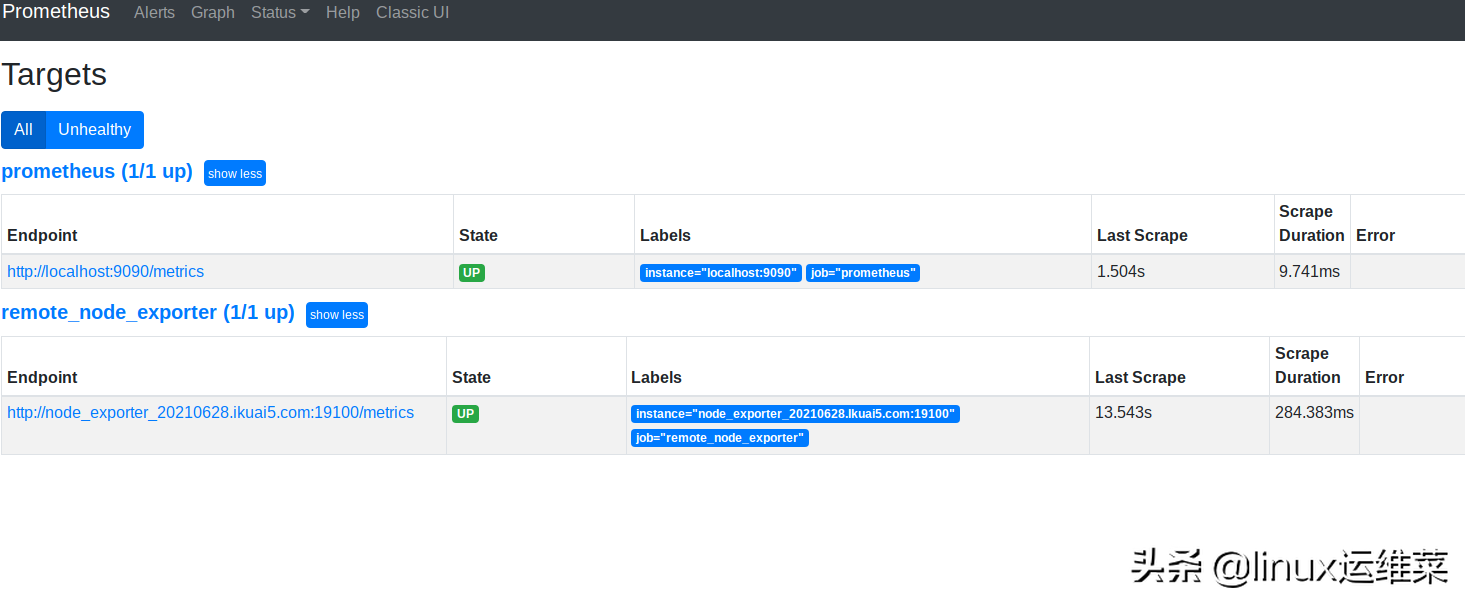Viewport: 1465px width, 603px height.
Task: Open the remote_node_exporter (1/1 up) heading
Action: 148,312
